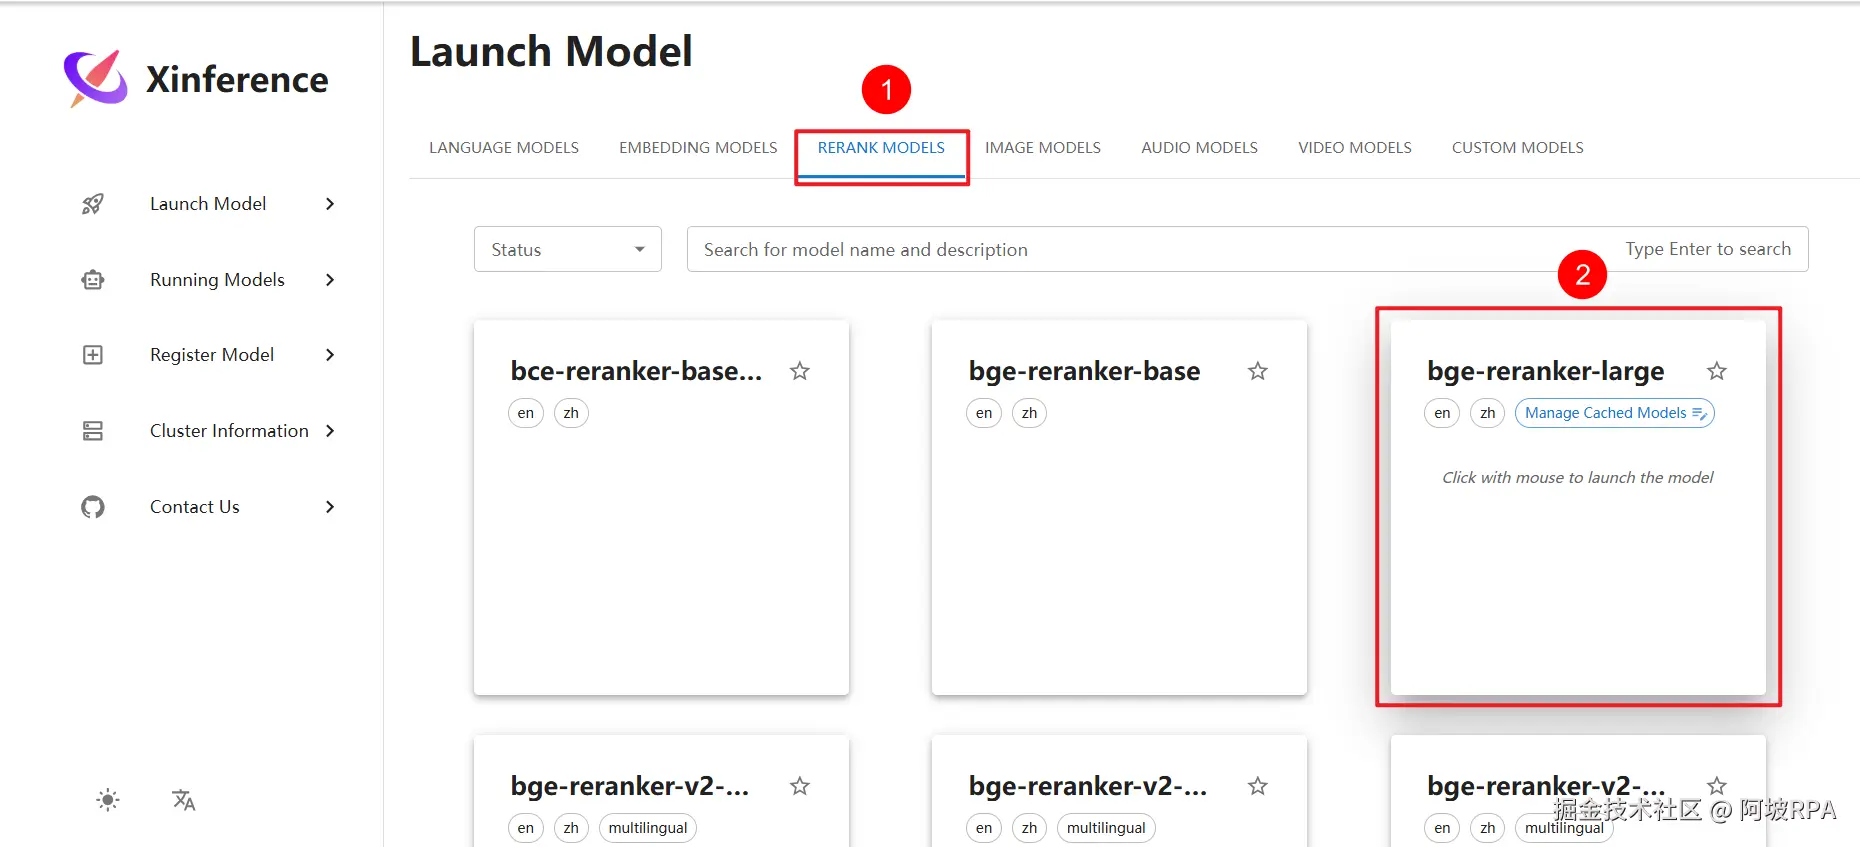The height and width of the screenshot is (847, 1860).
Task: Open Register Model in the sidebar
Action: tap(212, 355)
